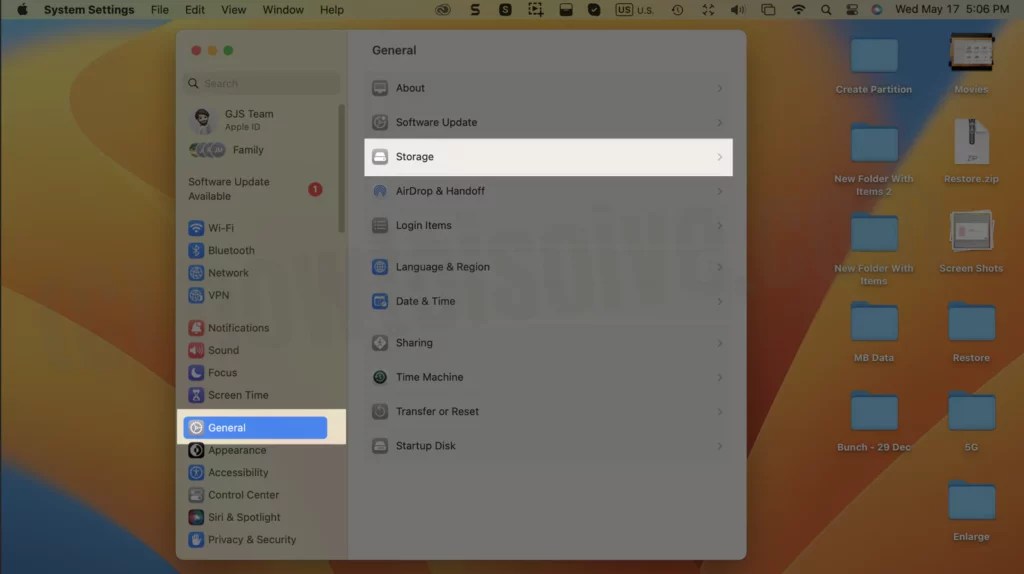
Task: Expand the Language & Region chevron
Action: [x=720, y=267]
